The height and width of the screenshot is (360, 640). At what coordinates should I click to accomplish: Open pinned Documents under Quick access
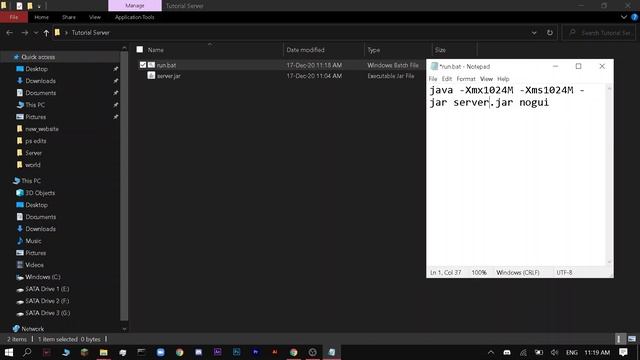40,93
